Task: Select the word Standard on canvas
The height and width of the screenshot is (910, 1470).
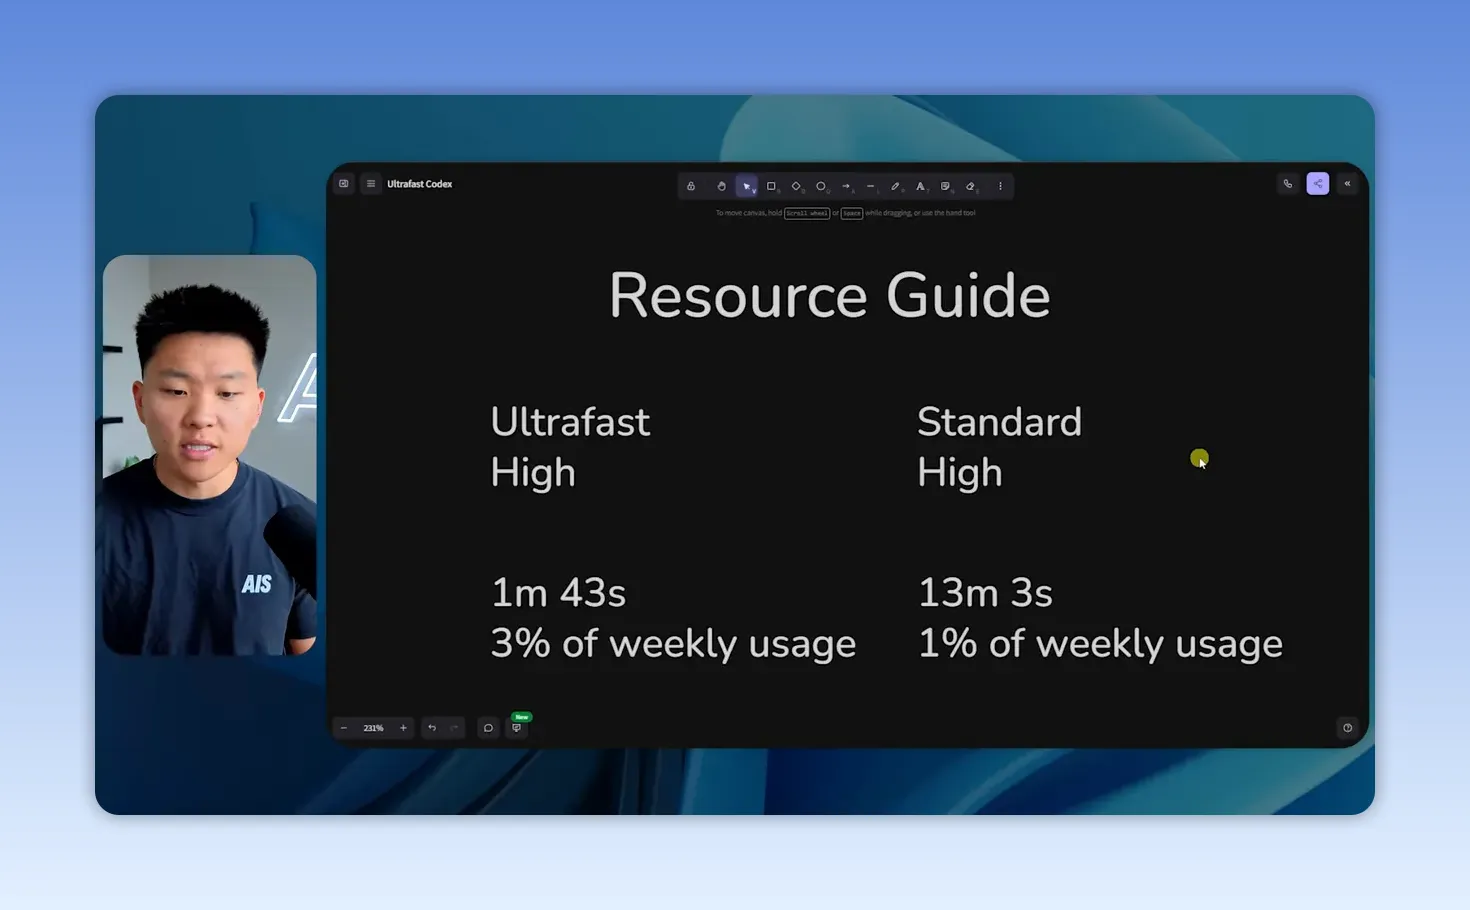Action: pyautogui.click(x=999, y=422)
